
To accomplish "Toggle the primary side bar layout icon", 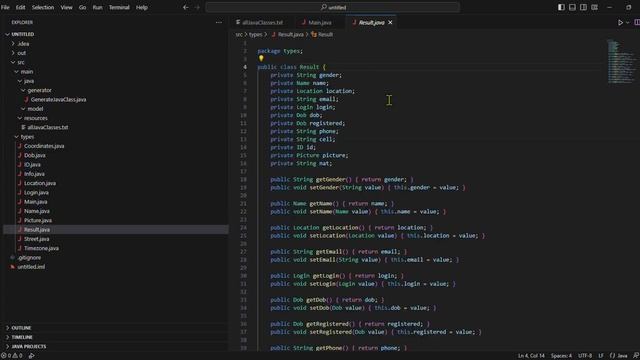I will pyautogui.click(x=561, y=7).
